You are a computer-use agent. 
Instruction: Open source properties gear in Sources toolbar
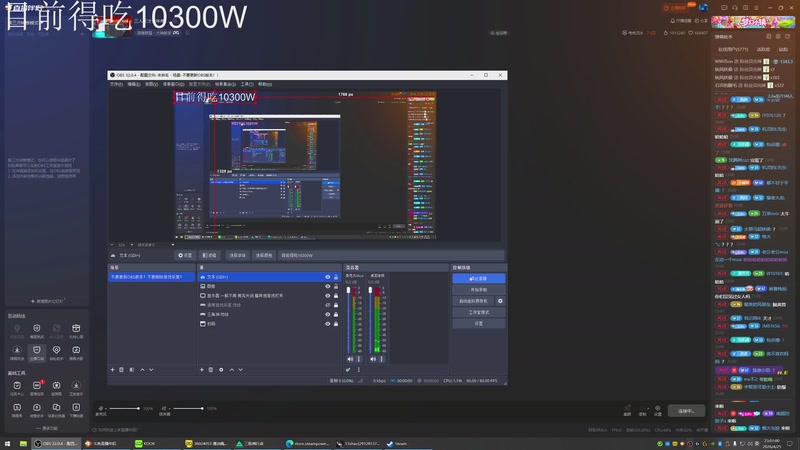[x=221, y=369]
